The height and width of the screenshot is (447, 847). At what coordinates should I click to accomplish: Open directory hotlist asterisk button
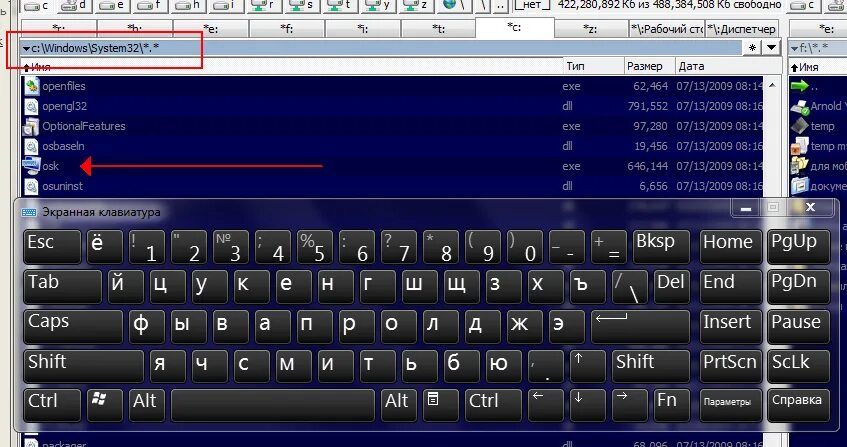(752, 48)
